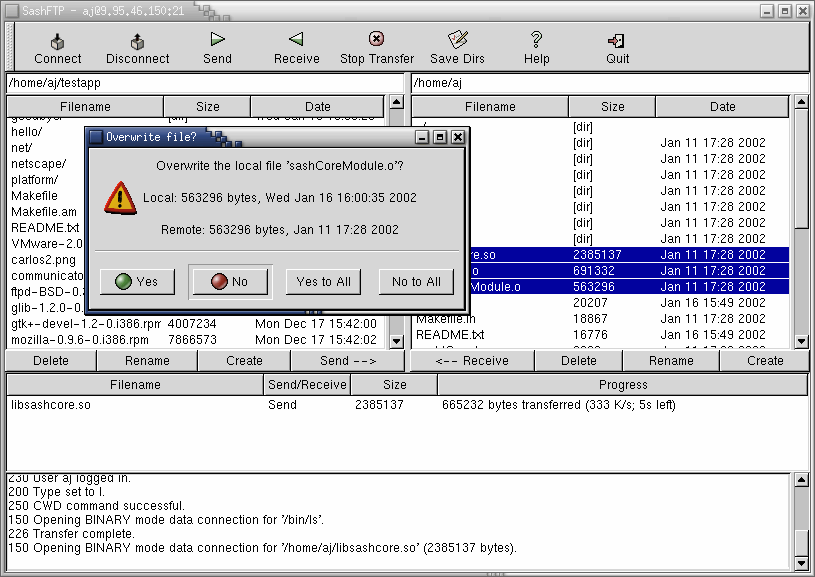Click the remote pane scroll up arrow

[801, 102]
